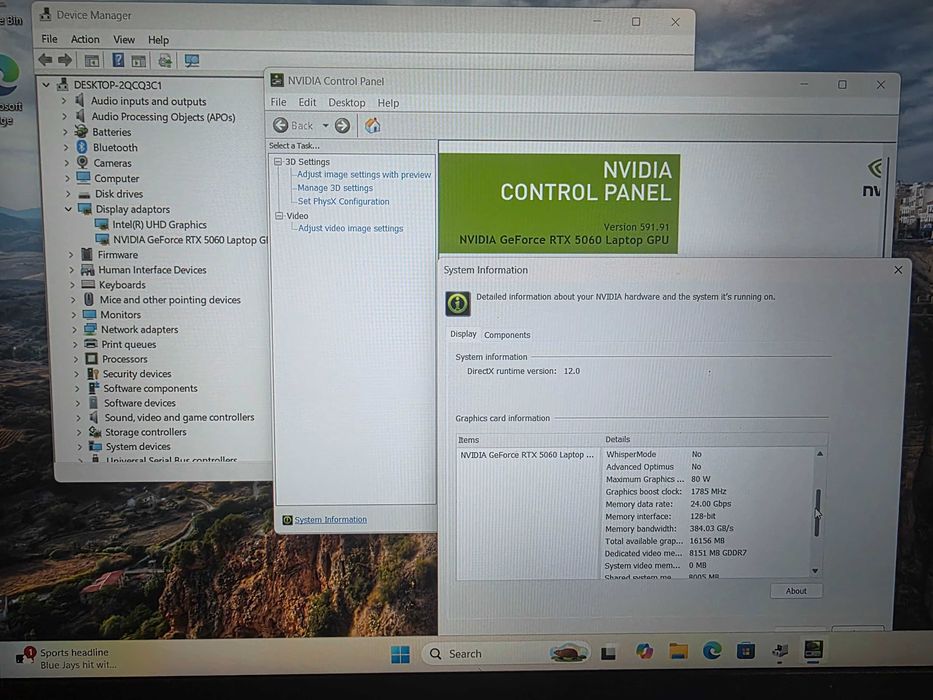Open Device Manager Action menu
This screenshot has height=700, width=933.
(85, 39)
